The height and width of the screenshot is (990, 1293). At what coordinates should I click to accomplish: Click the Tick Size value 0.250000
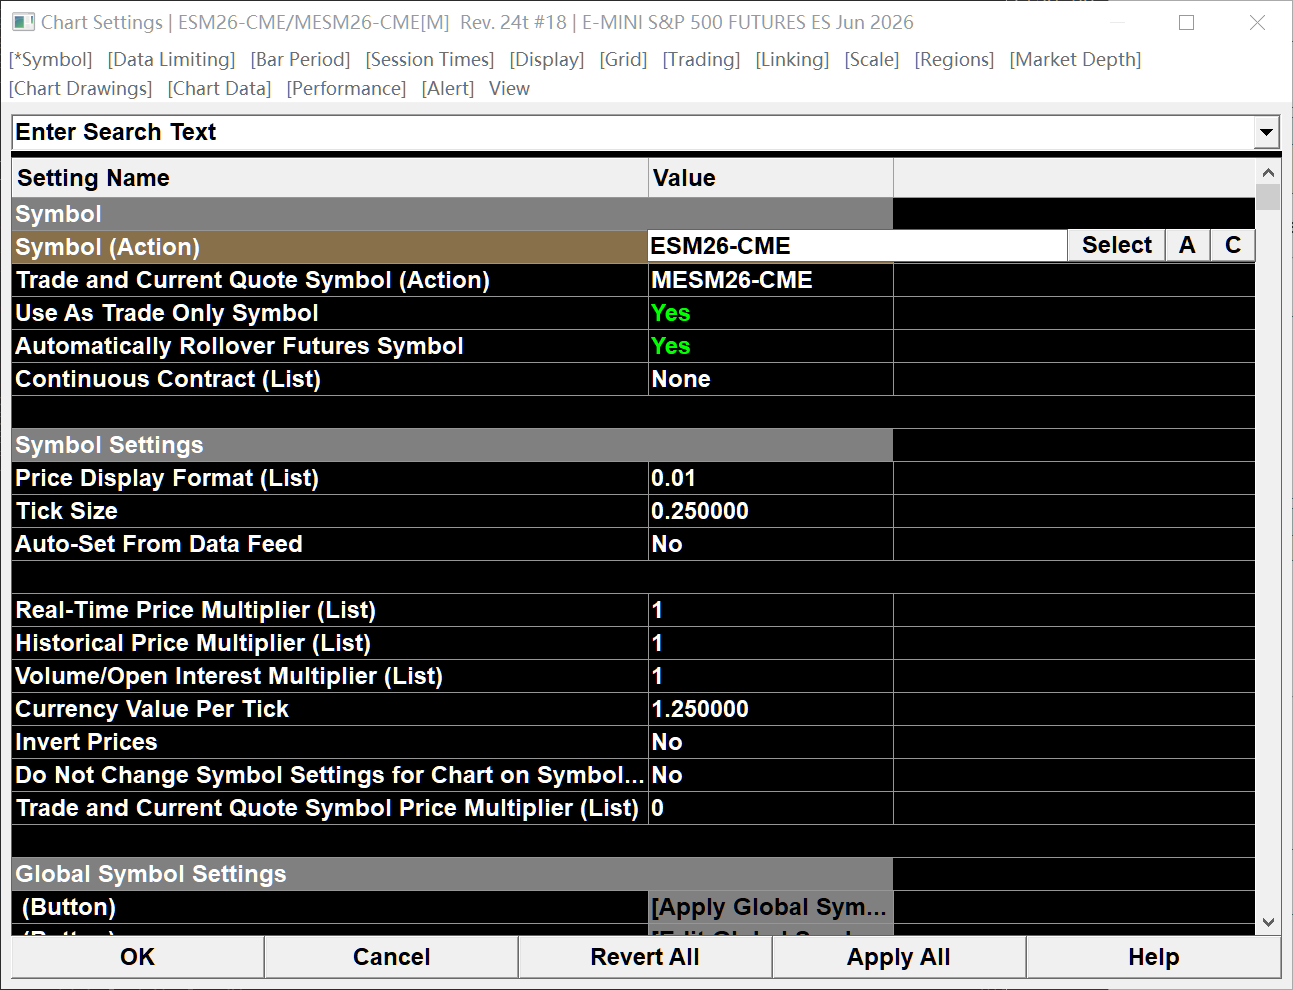[771, 511]
